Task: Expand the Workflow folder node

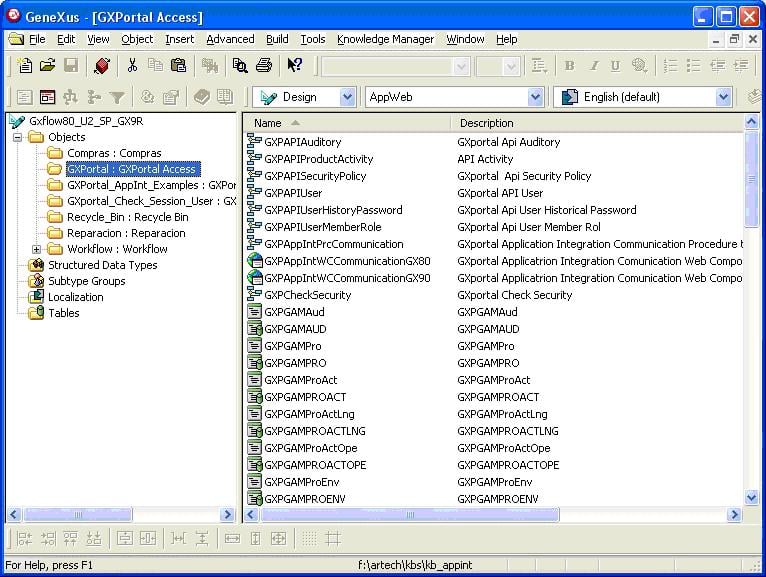Action: pyautogui.click(x=37, y=249)
